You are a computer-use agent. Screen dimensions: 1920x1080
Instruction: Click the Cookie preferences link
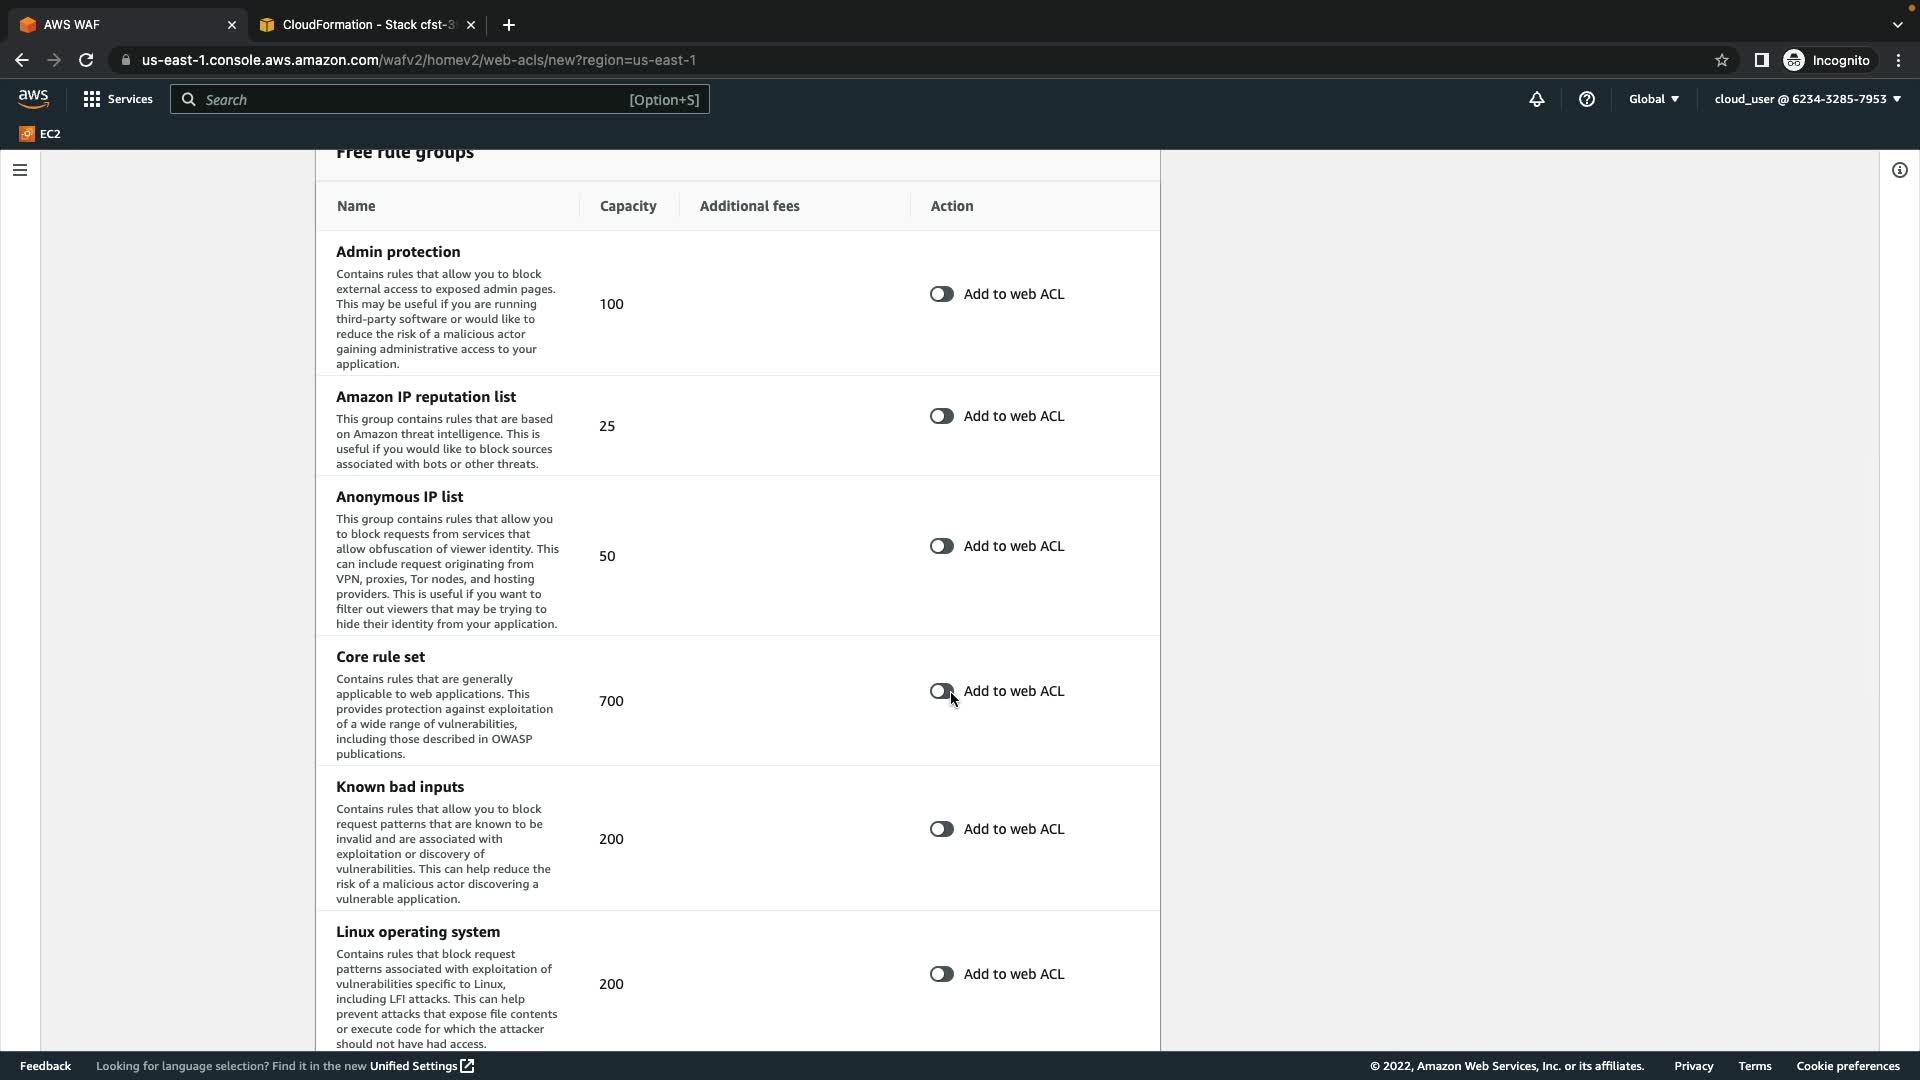click(x=1847, y=1066)
